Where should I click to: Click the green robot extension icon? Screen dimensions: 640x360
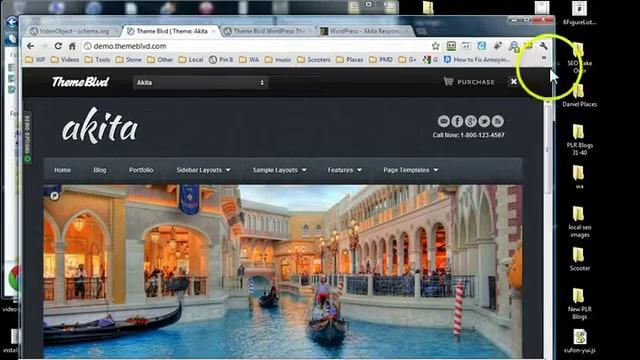[451, 46]
